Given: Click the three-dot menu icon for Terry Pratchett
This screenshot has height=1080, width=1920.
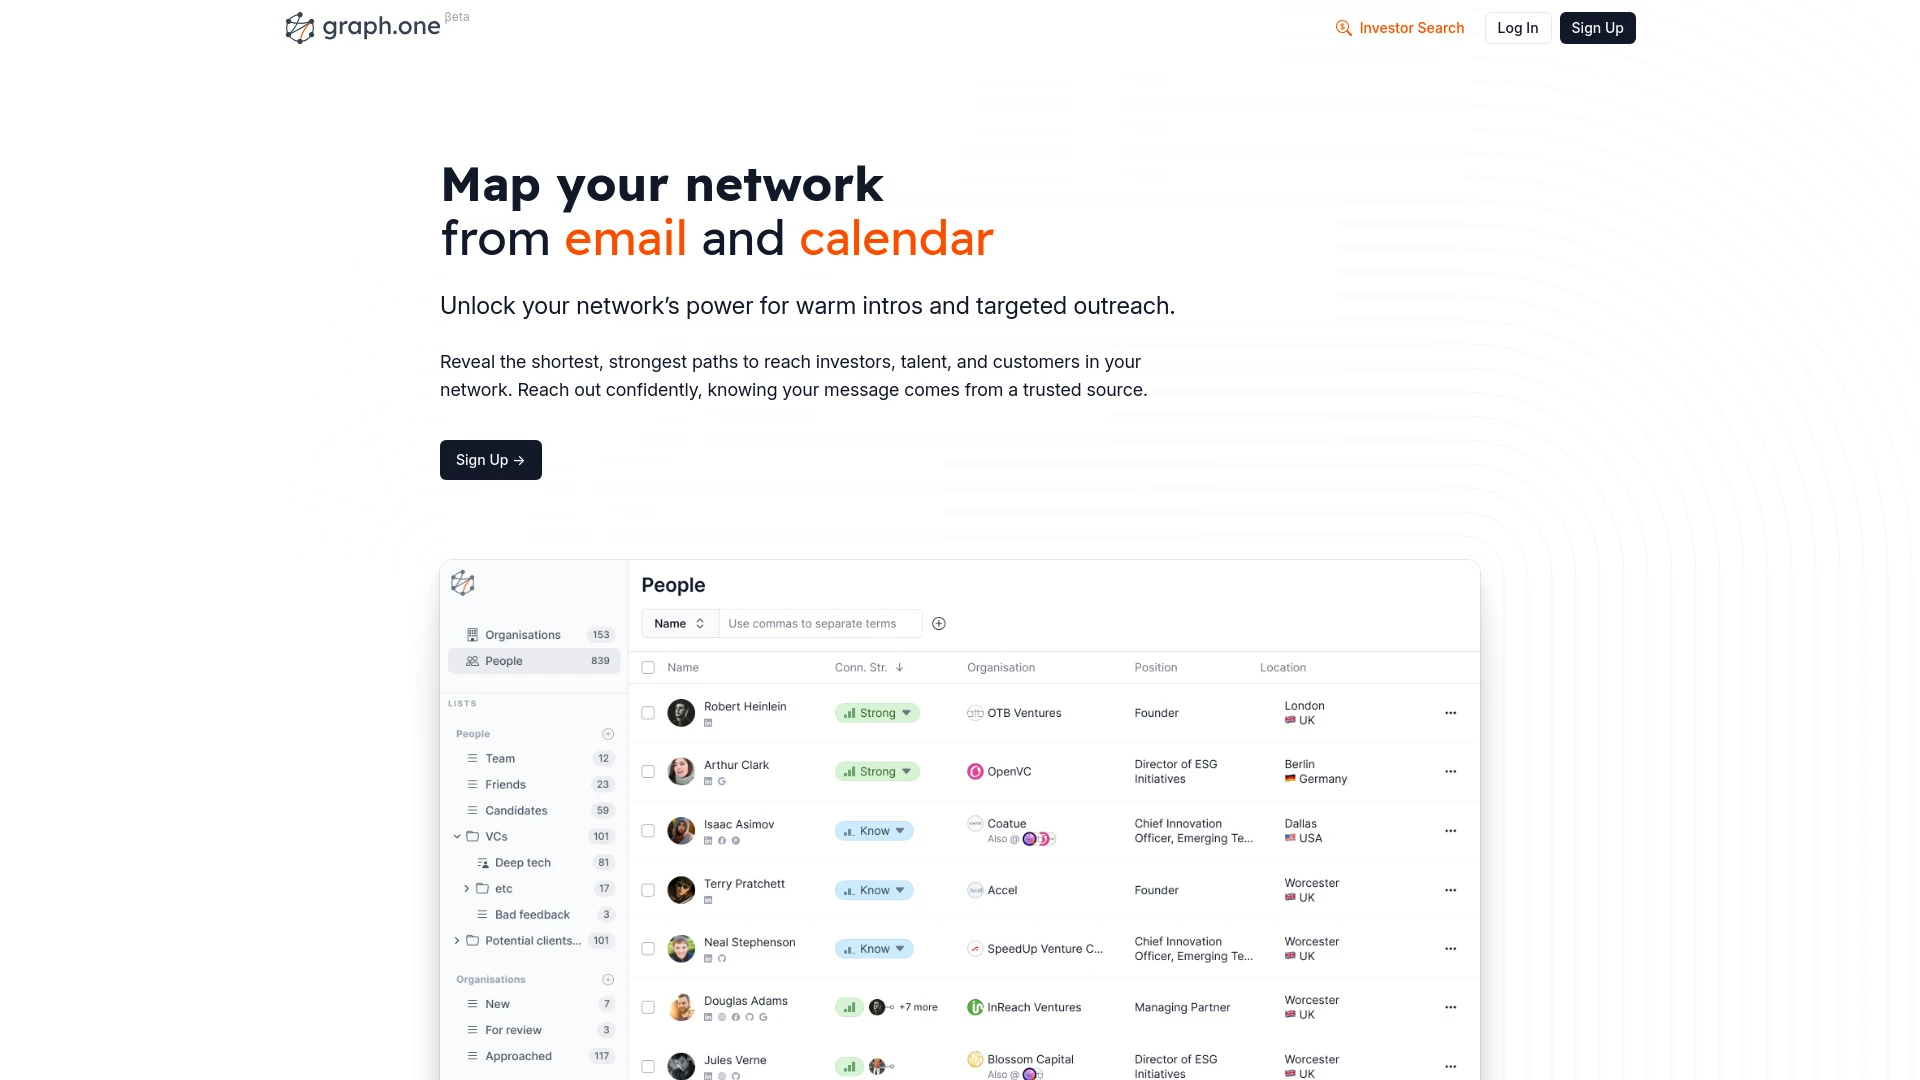Looking at the screenshot, I should (x=1451, y=890).
